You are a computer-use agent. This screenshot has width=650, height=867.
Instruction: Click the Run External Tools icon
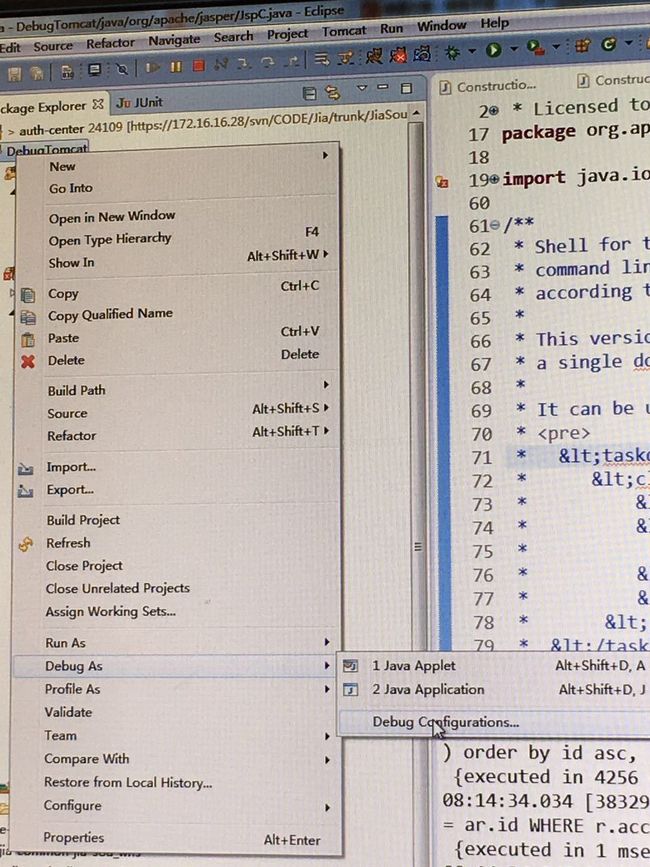(535, 48)
